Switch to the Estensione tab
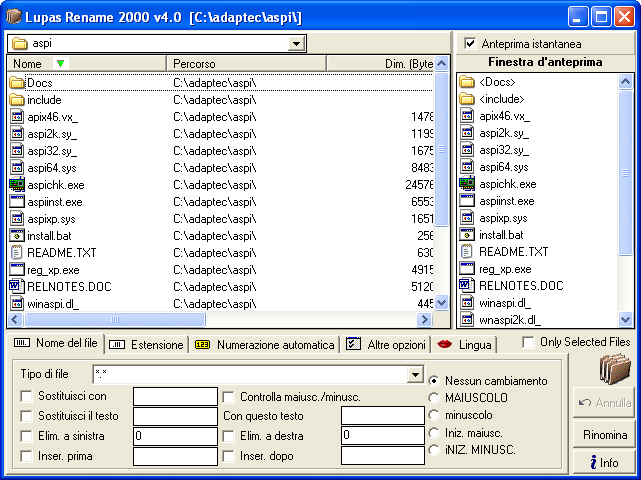Viewport: 641px width, 480px height. coord(147,344)
